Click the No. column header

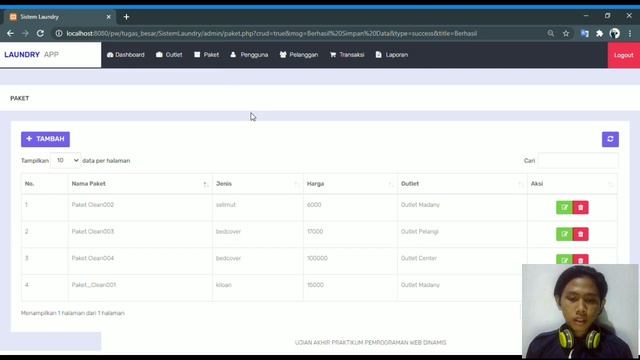pos(44,184)
